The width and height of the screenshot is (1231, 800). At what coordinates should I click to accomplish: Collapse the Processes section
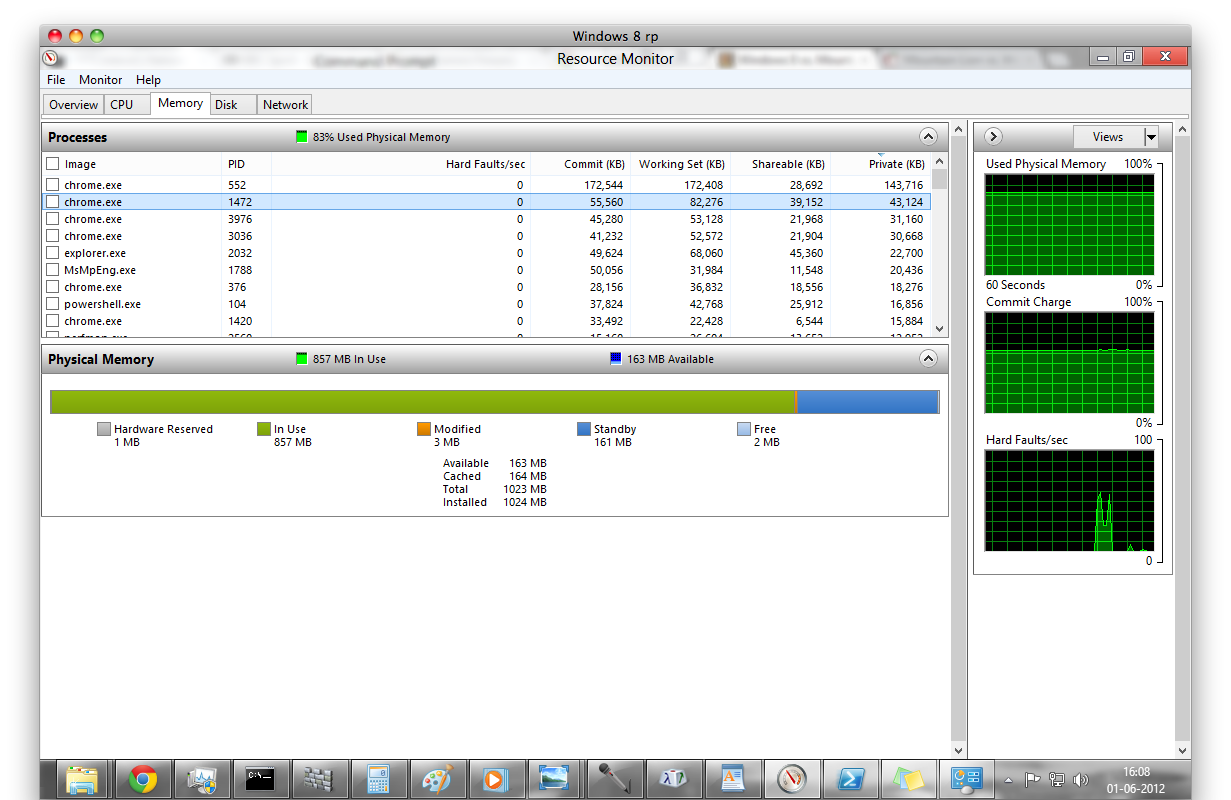click(928, 137)
